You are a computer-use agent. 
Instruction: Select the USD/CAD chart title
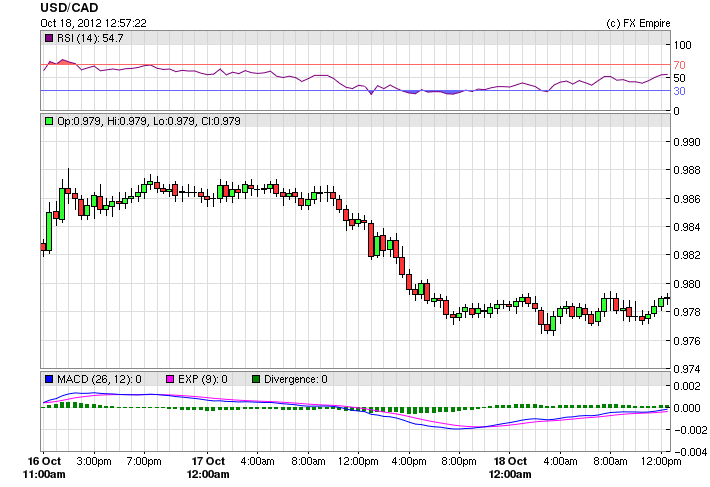point(69,8)
